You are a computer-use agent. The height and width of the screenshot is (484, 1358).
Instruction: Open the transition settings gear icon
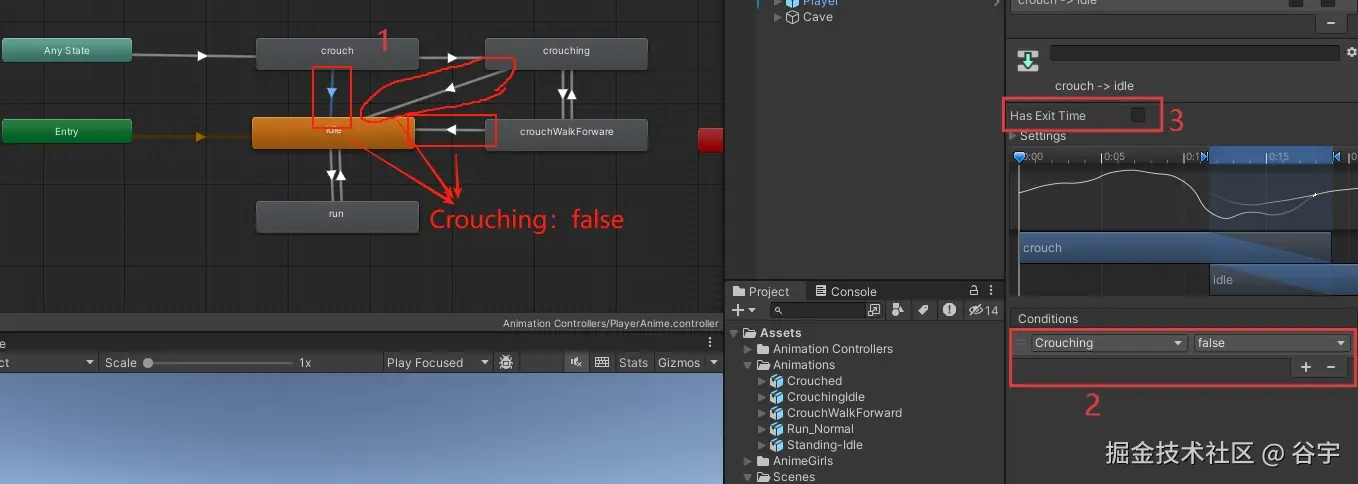1352,52
